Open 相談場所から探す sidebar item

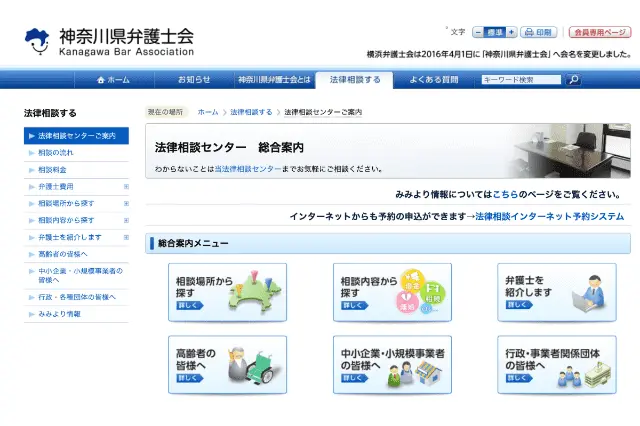[x=66, y=203]
